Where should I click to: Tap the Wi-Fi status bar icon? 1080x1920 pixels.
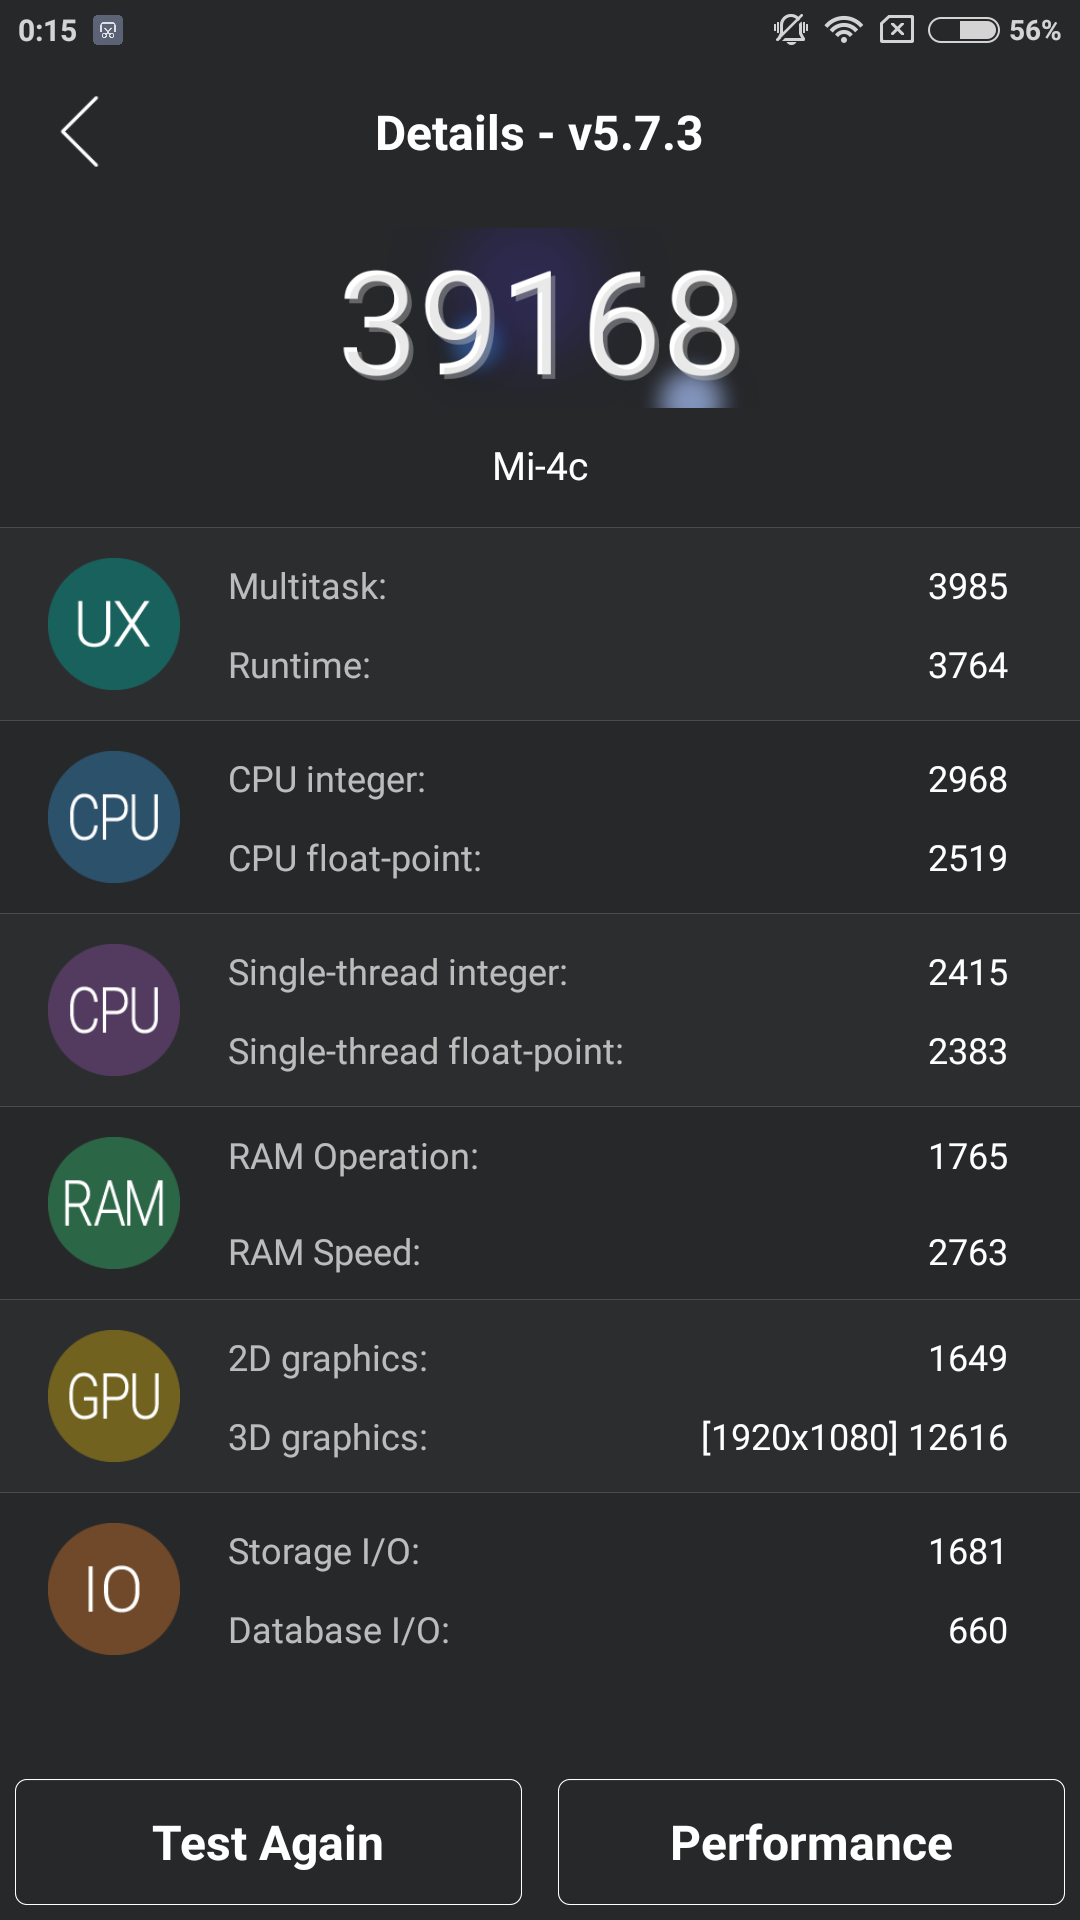tap(843, 30)
